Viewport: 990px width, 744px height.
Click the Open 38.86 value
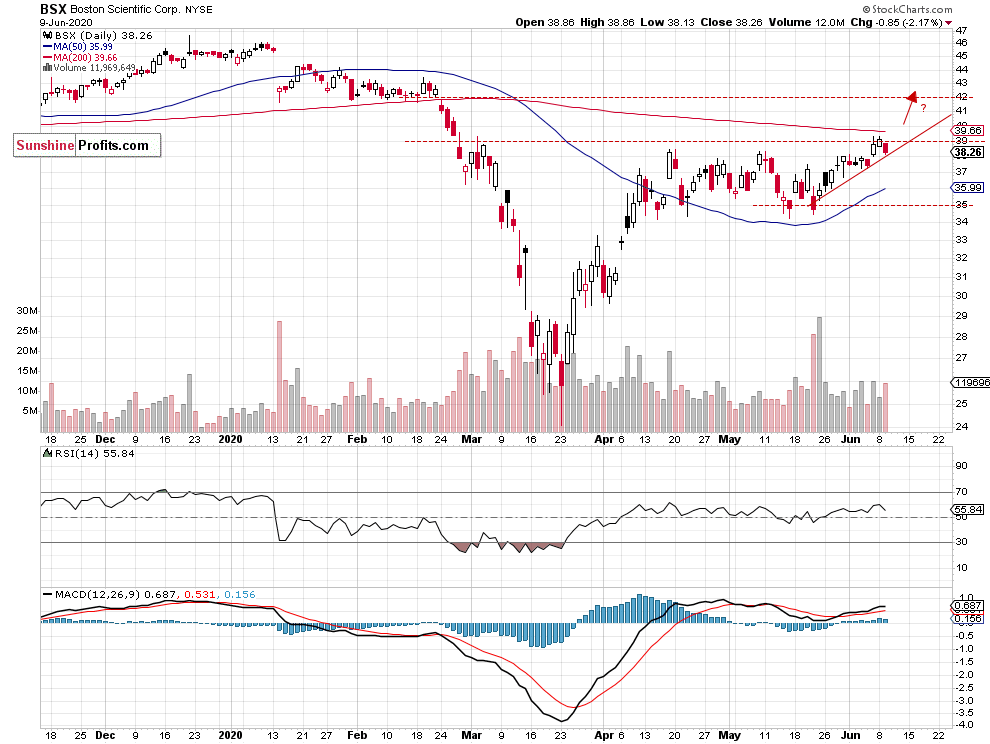point(544,22)
